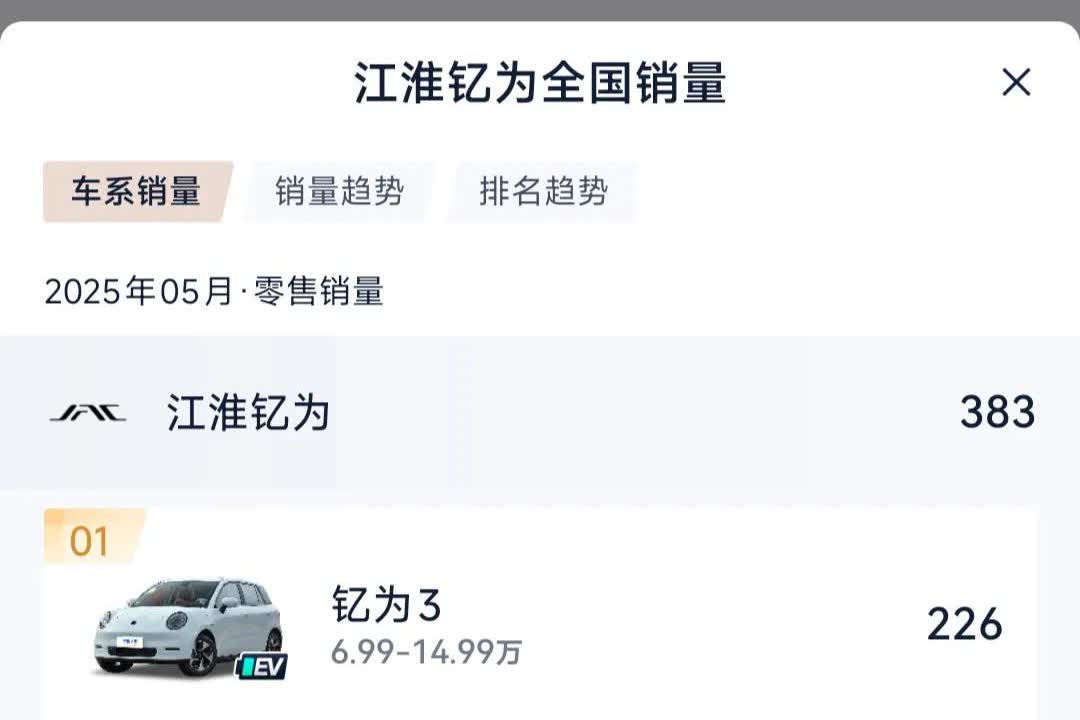Click the 钇为3 model name
Screen dimensions: 1080x720
(x=386, y=604)
